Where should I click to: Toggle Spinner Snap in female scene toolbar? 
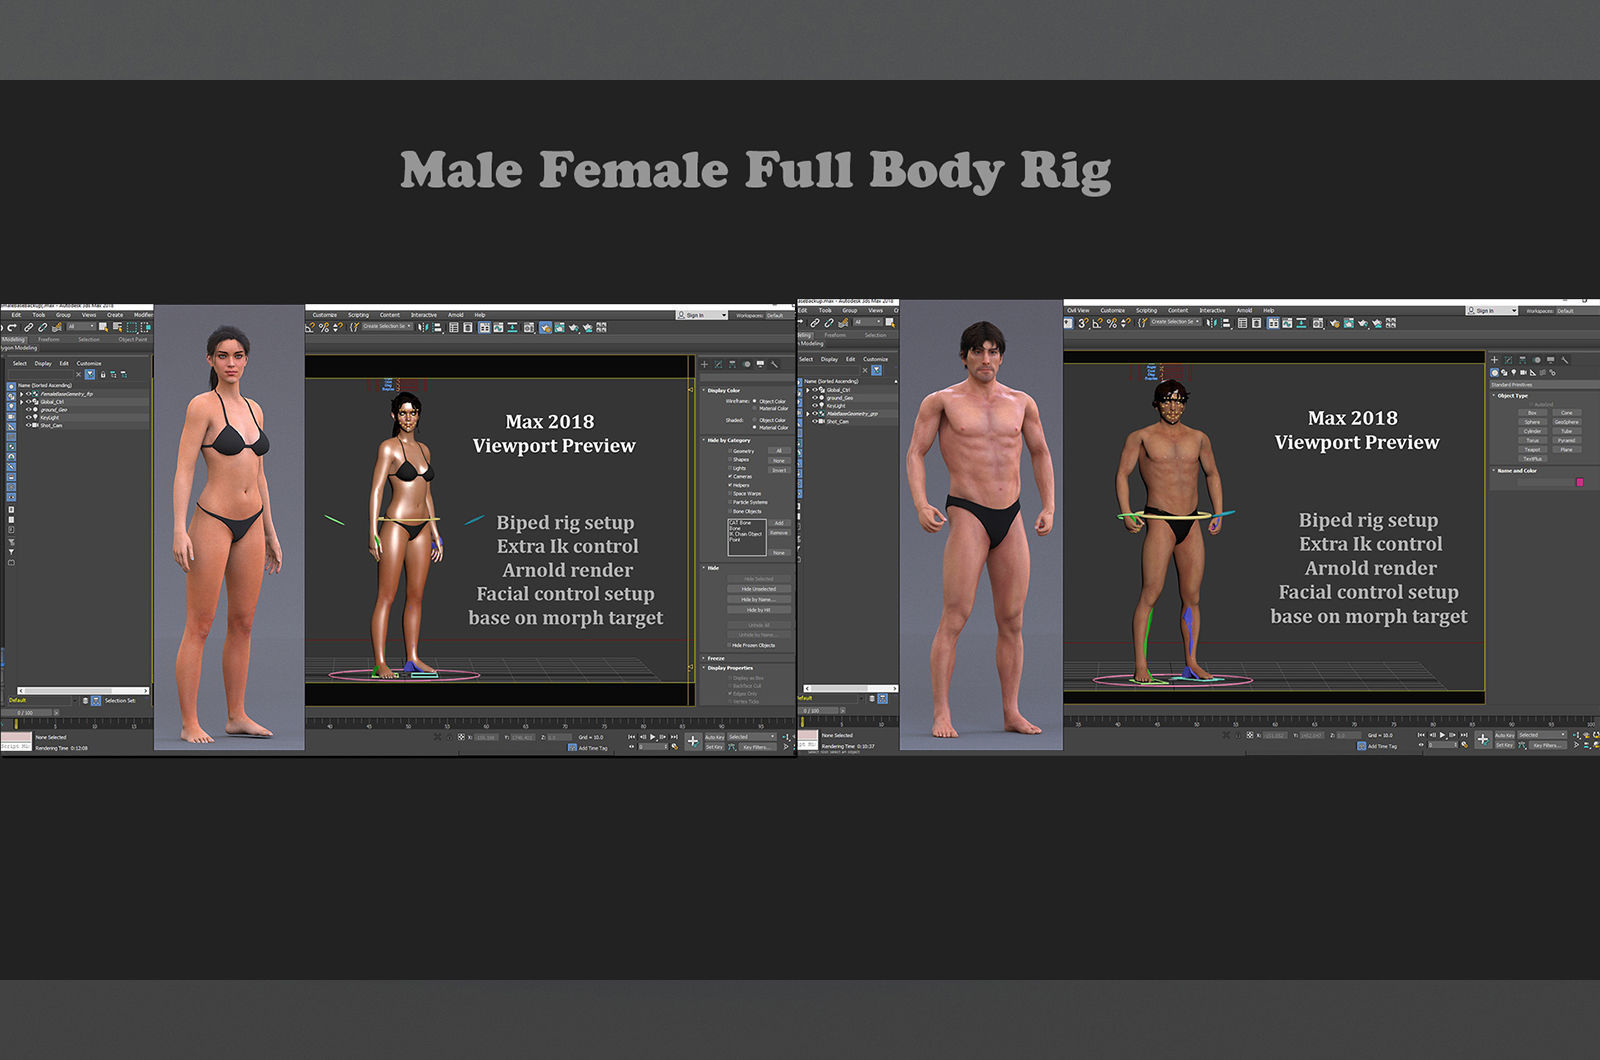[x=338, y=327]
